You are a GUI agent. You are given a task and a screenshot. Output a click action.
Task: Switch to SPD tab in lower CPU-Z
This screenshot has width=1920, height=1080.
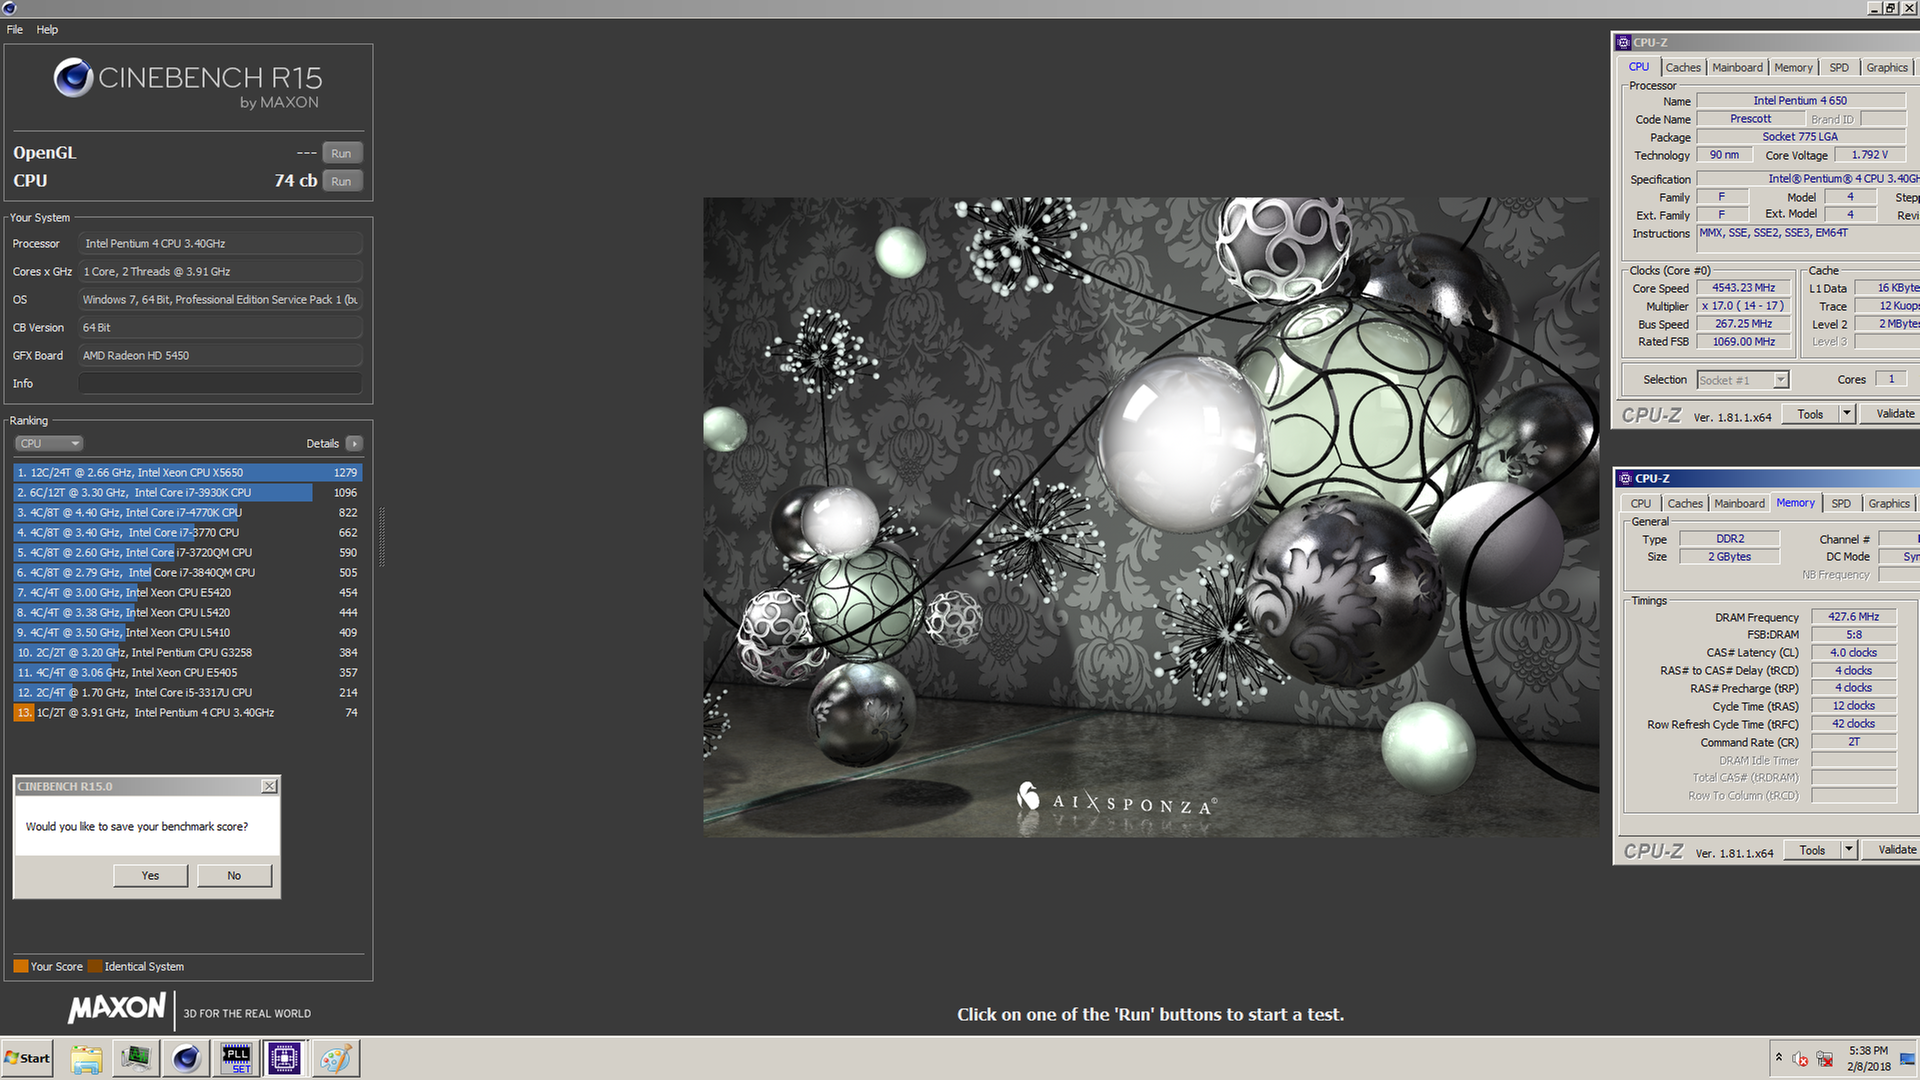1841,503
